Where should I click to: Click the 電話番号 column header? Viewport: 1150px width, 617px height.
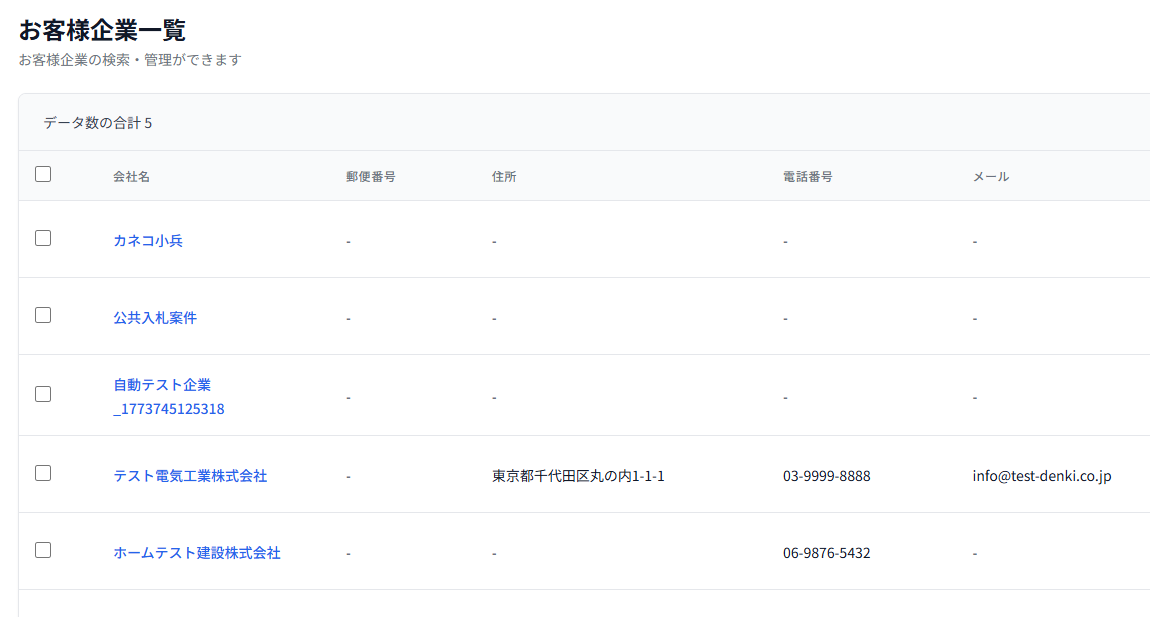[808, 177]
